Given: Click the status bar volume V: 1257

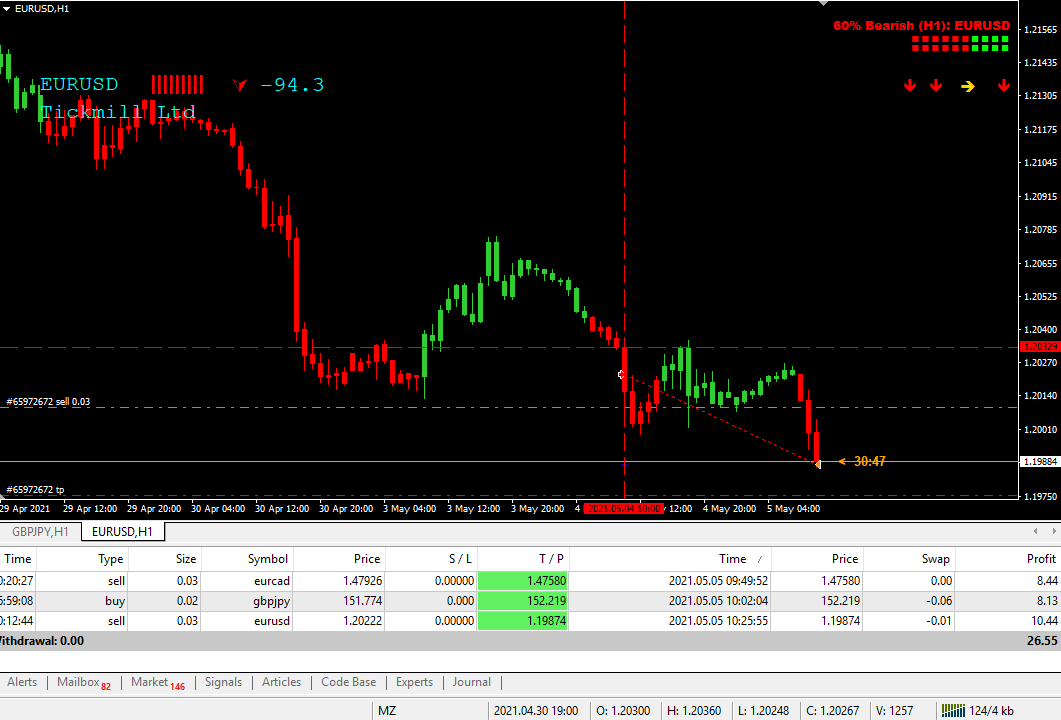Looking at the screenshot, I should pos(895,711).
